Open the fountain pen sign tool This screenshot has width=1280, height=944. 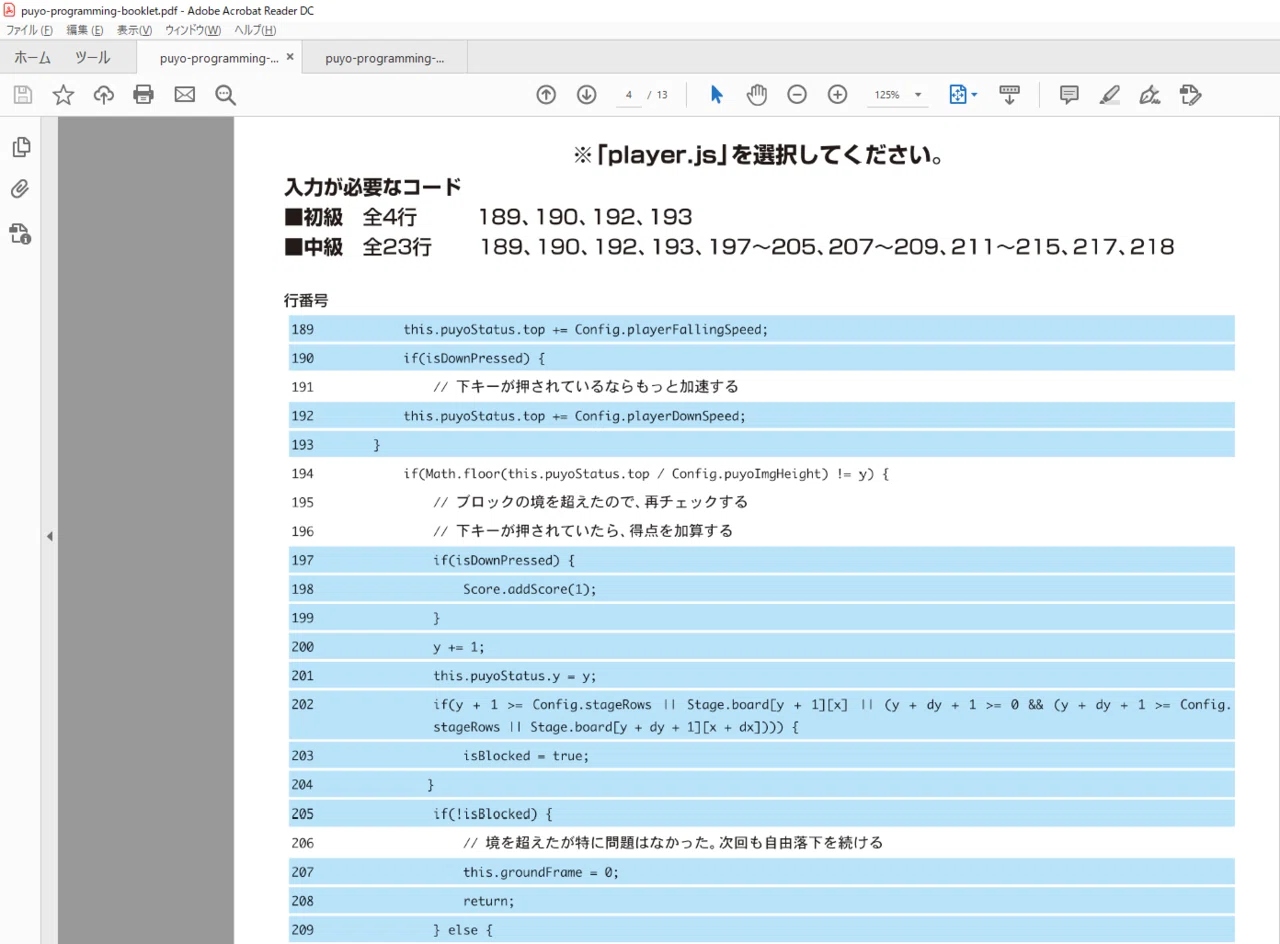[1150, 95]
